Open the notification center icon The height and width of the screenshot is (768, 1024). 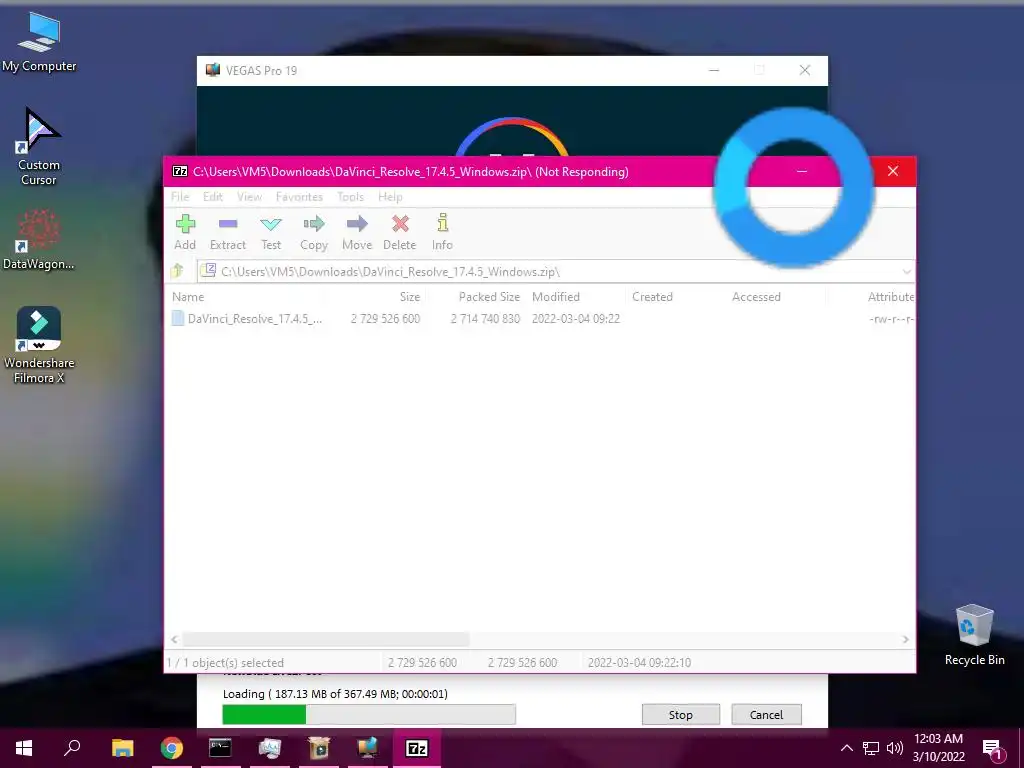click(993, 749)
